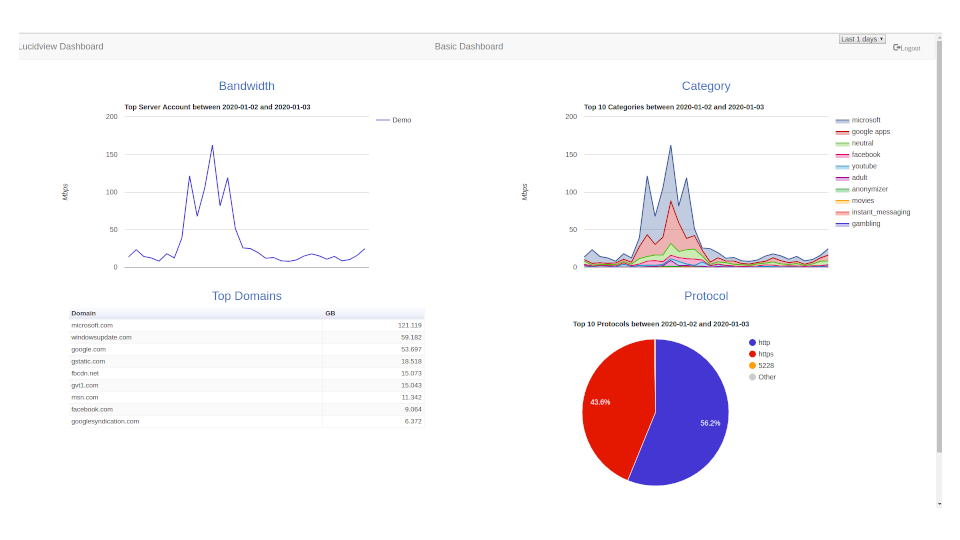Click the orange 5228 legend dot
The width and height of the screenshot is (960, 540).
tap(752, 365)
